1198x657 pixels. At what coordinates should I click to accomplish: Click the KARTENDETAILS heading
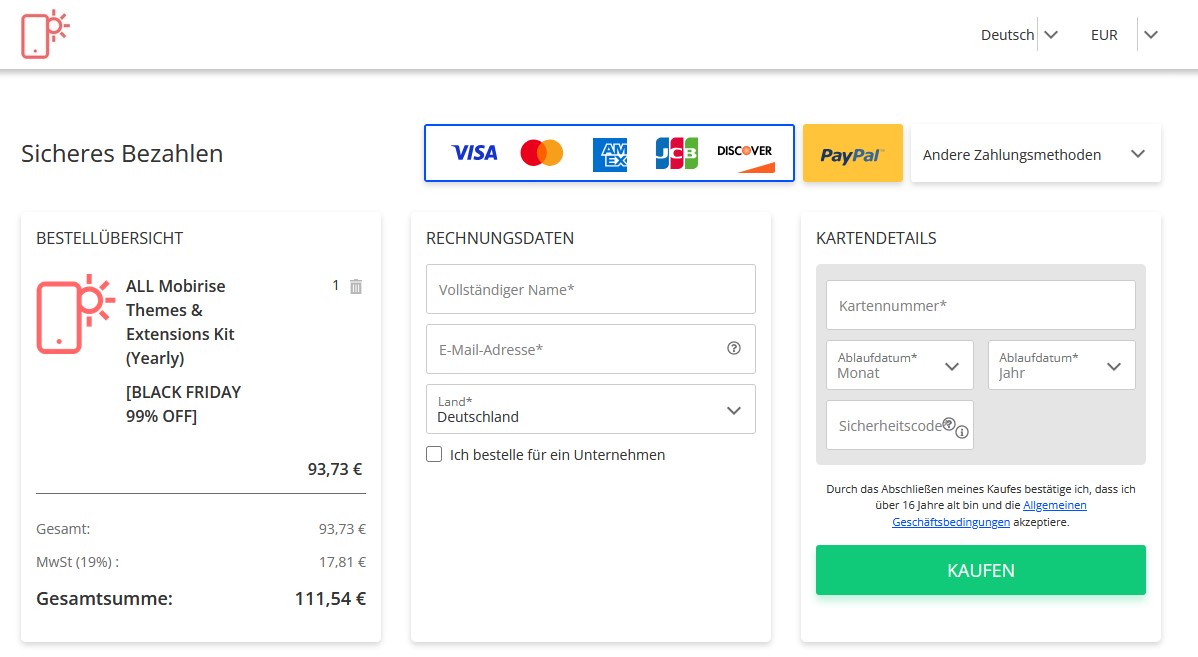pos(876,238)
